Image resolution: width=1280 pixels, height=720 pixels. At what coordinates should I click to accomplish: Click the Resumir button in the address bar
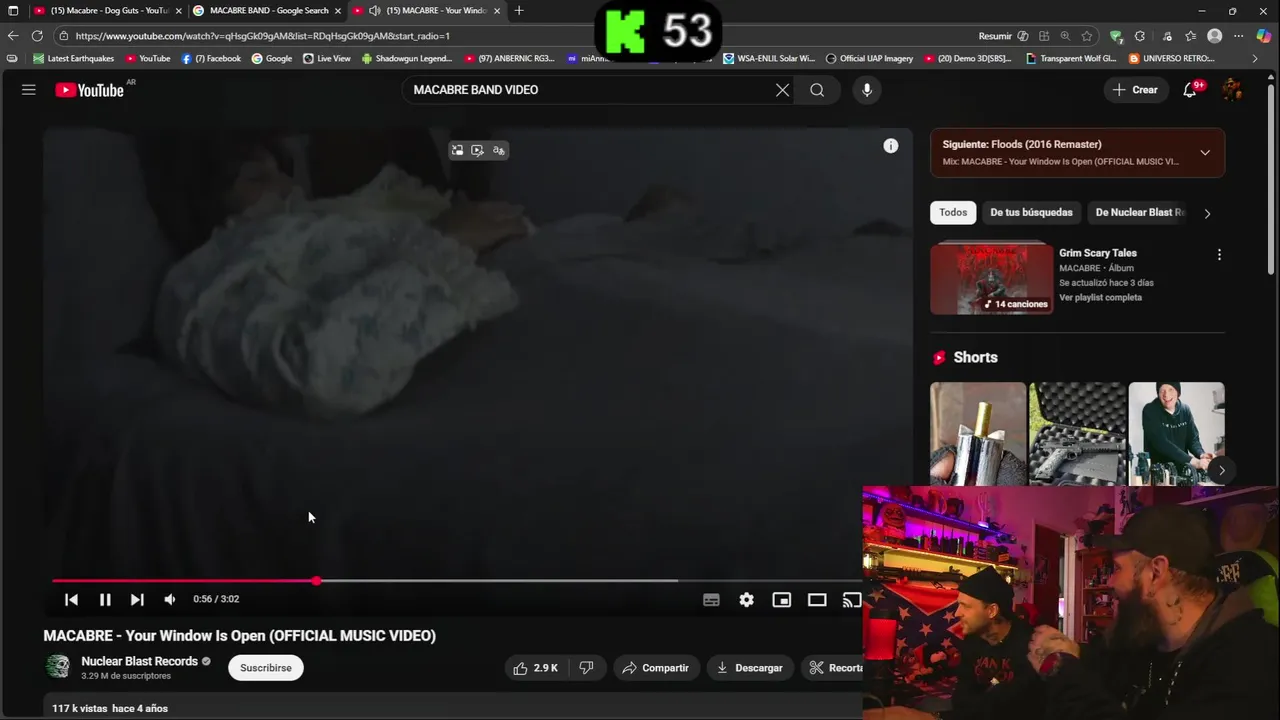(x=1002, y=36)
